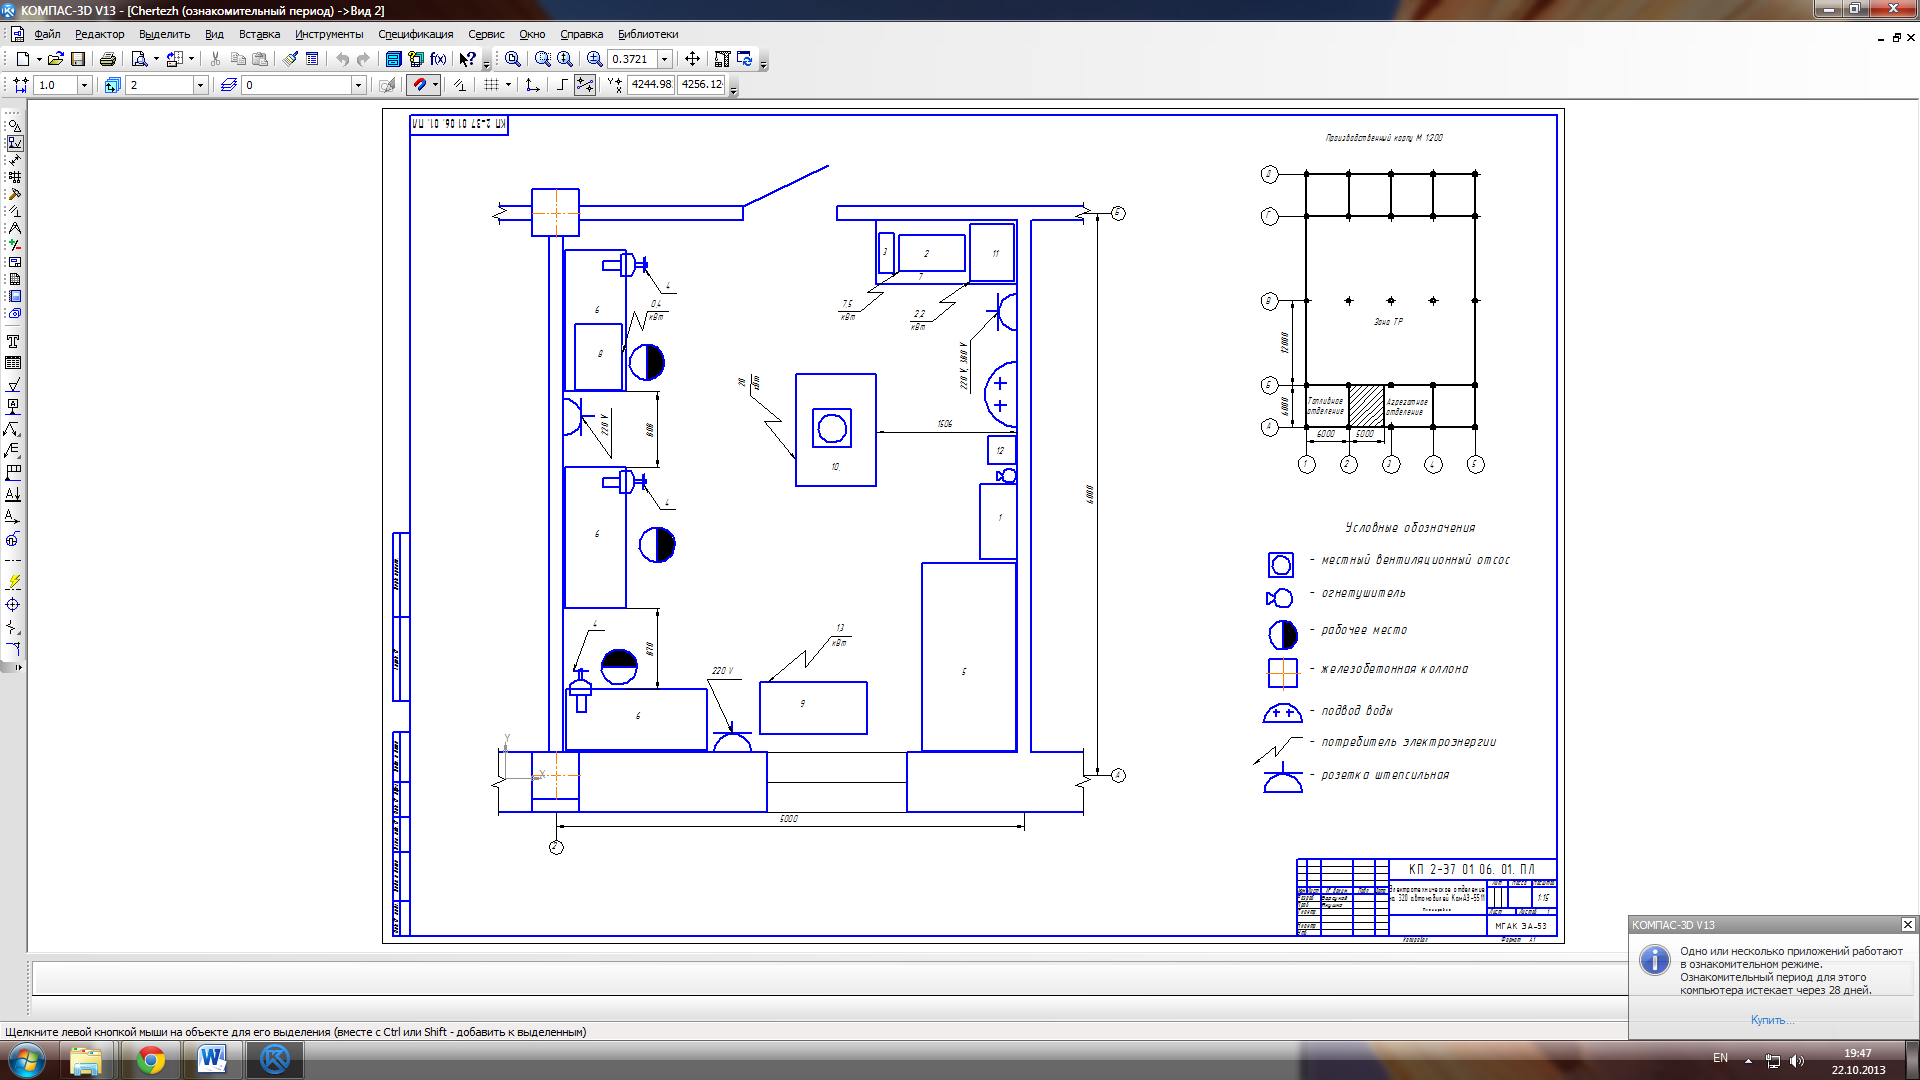Open the Файл menu

point(47,34)
